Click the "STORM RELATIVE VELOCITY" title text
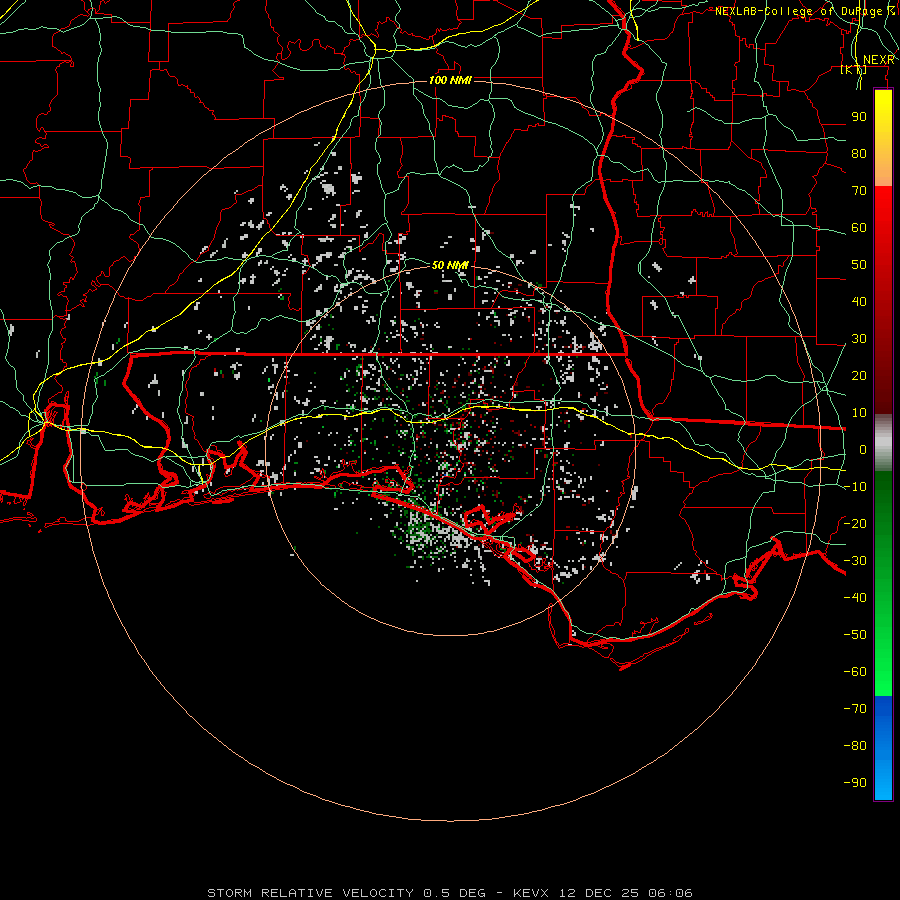Viewport: 900px width, 900px height. tap(310, 893)
